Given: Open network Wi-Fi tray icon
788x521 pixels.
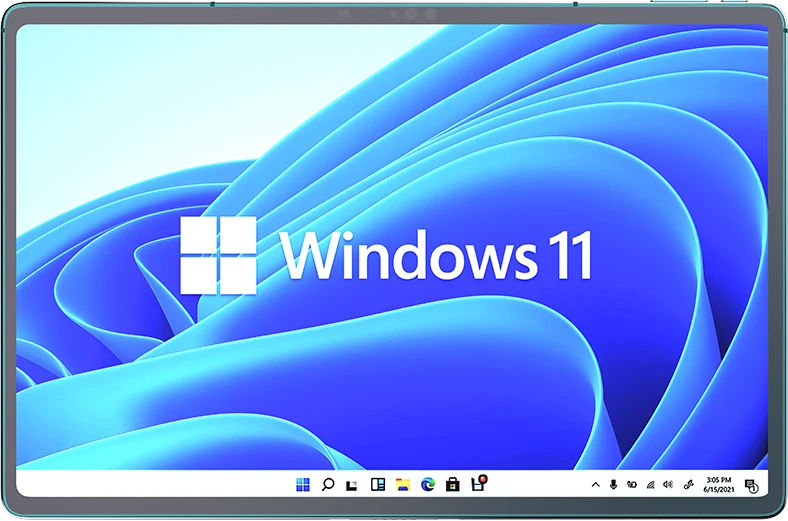Looking at the screenshot, I should pyautogui.click(x=650, y=485).
